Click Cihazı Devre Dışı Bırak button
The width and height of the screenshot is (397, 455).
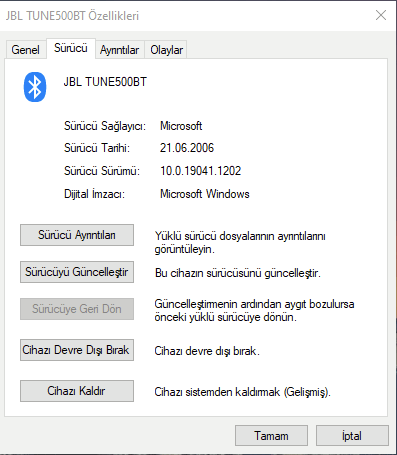[x=77, y=350]
